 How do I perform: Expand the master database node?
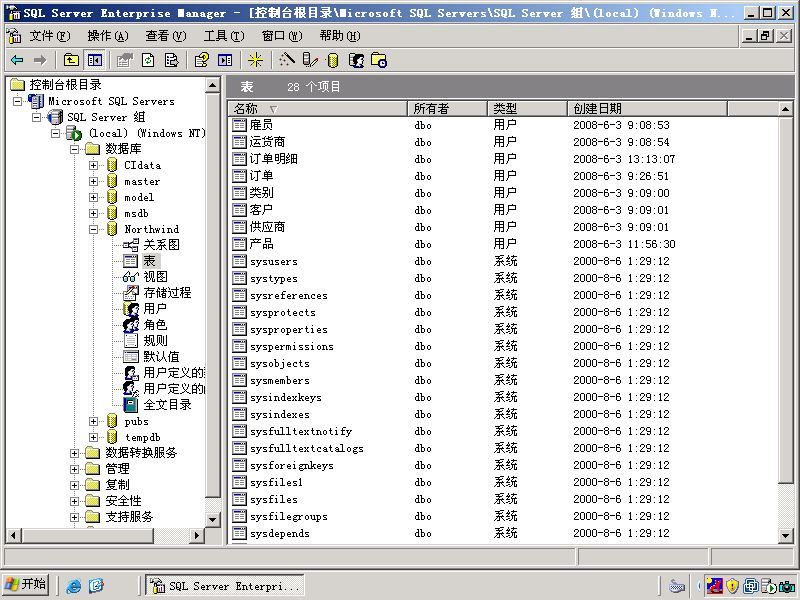point(93,181)
